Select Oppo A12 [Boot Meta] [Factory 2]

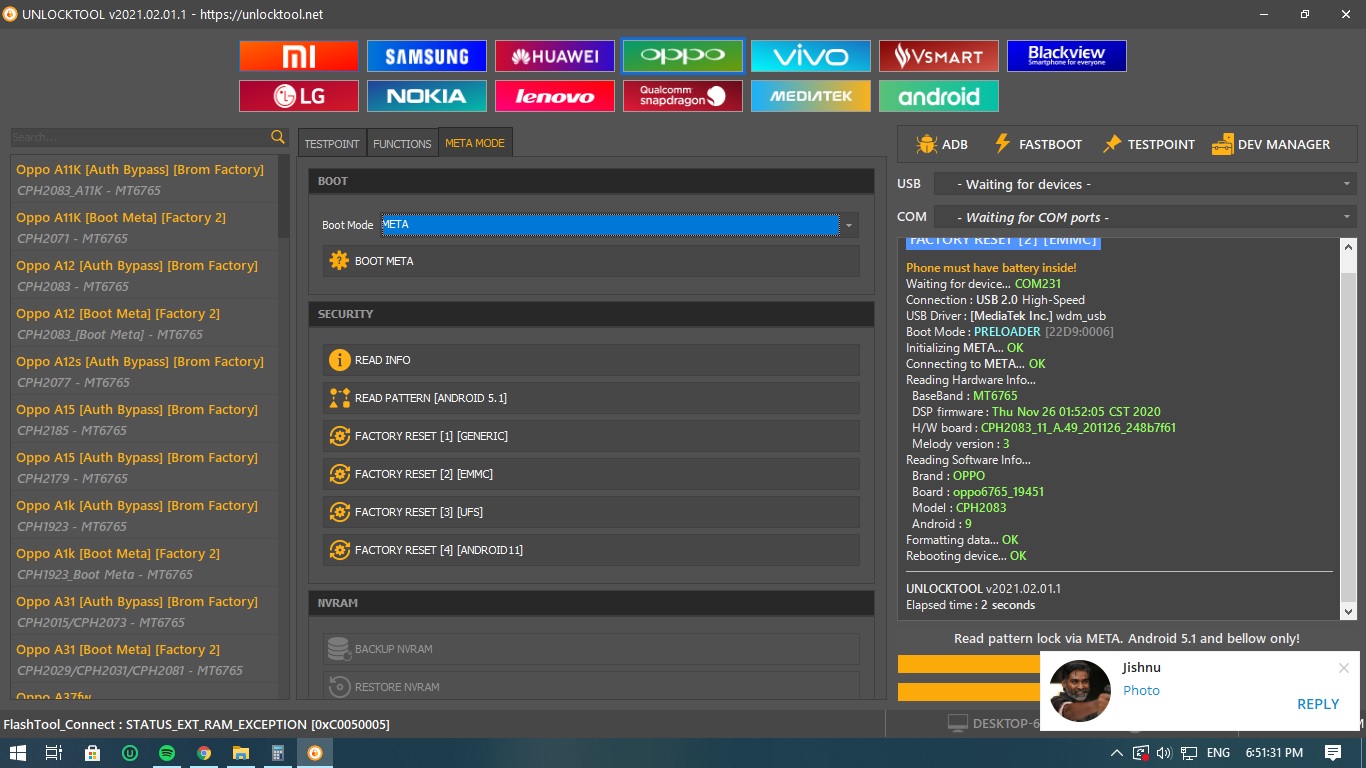[x=144, y=324]
